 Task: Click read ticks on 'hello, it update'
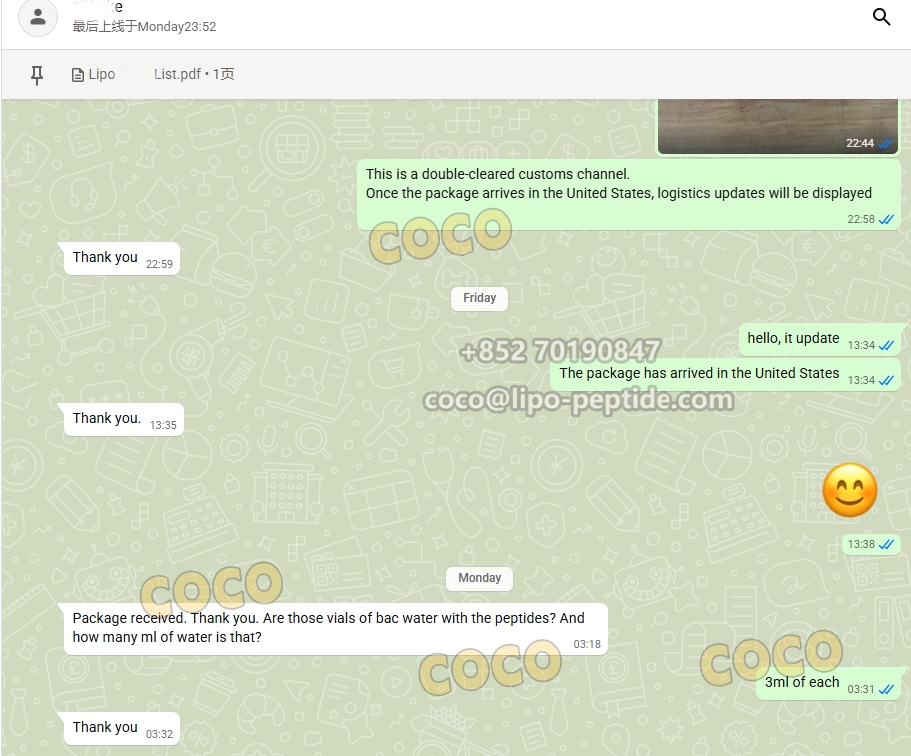click(886, 346)
